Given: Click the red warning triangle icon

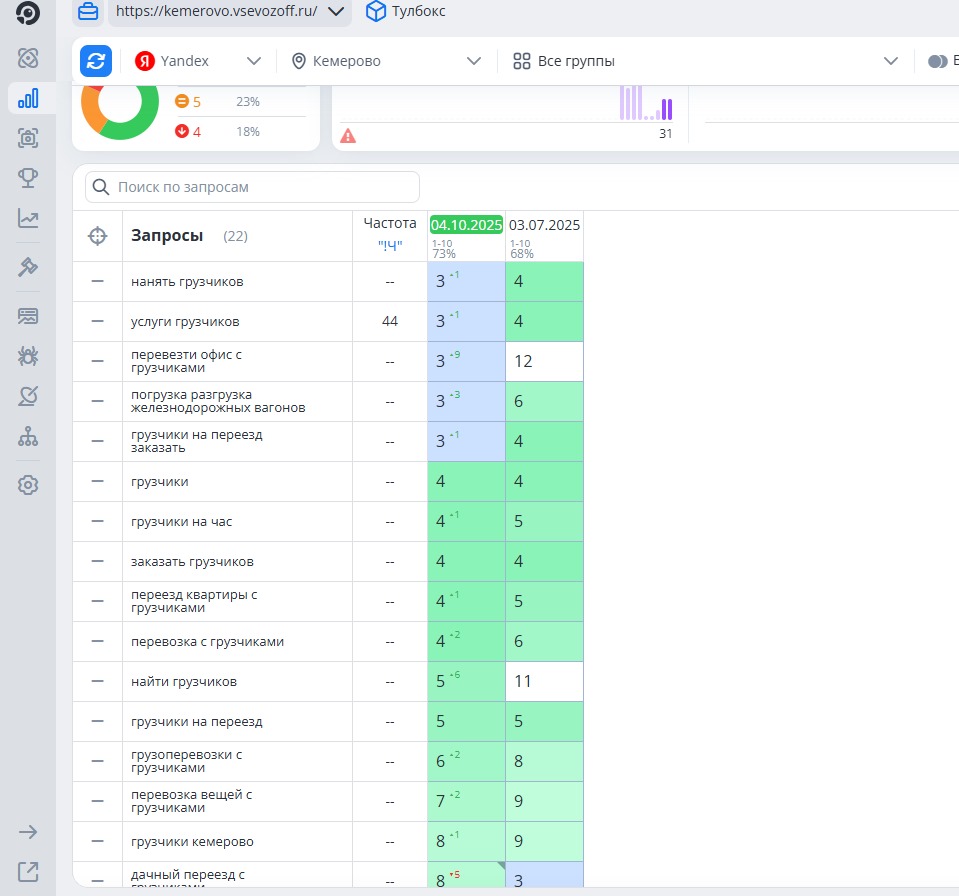Looking at the screenshot, I should click(348, 136).
